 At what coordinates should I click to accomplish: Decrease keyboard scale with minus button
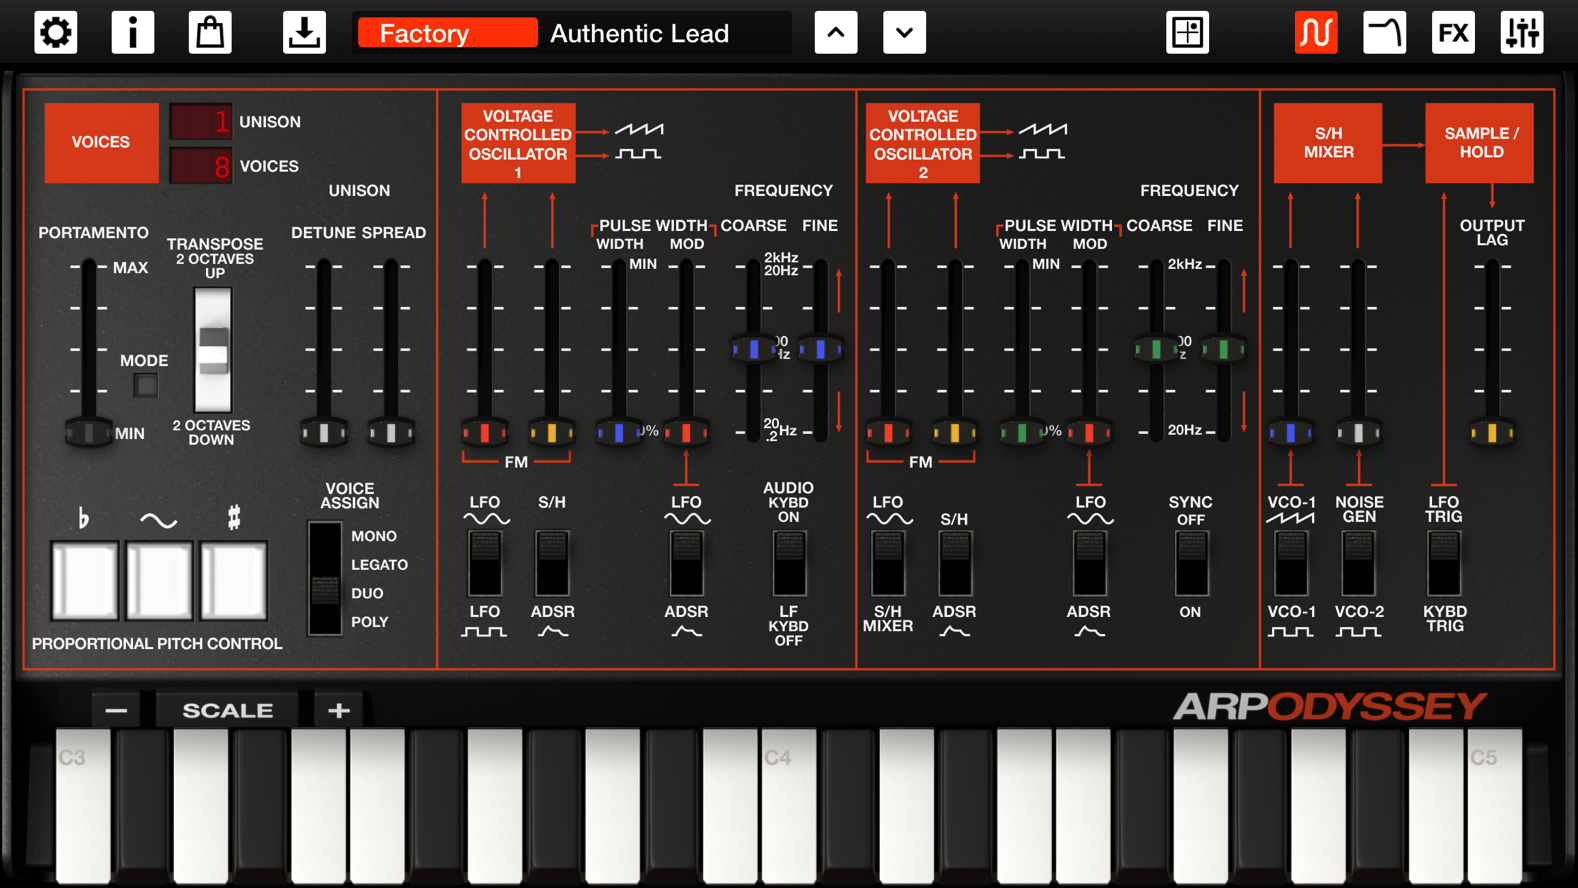click(116, 710)
